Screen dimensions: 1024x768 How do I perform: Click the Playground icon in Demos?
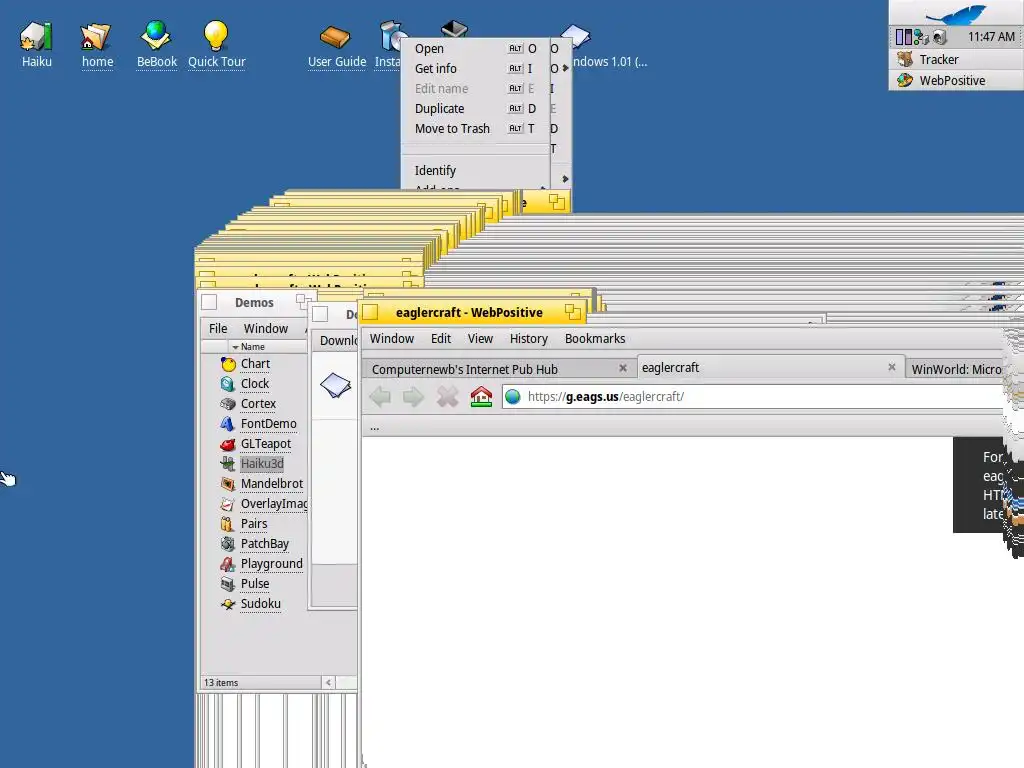point(228,564)
